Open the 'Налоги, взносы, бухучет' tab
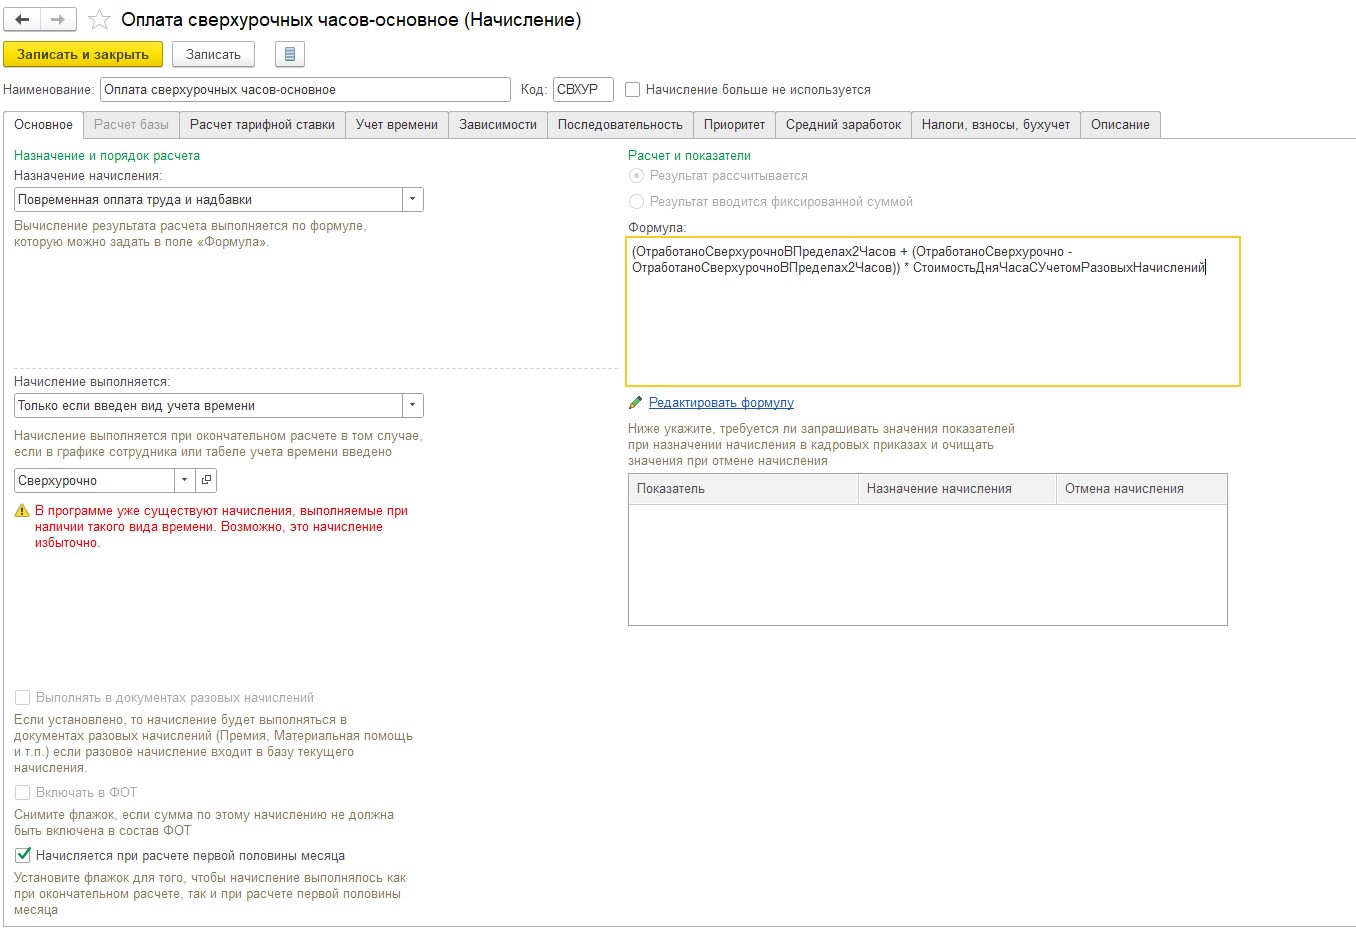The width and height of the screenshot is (1356, 930). (x=995, y=125)
